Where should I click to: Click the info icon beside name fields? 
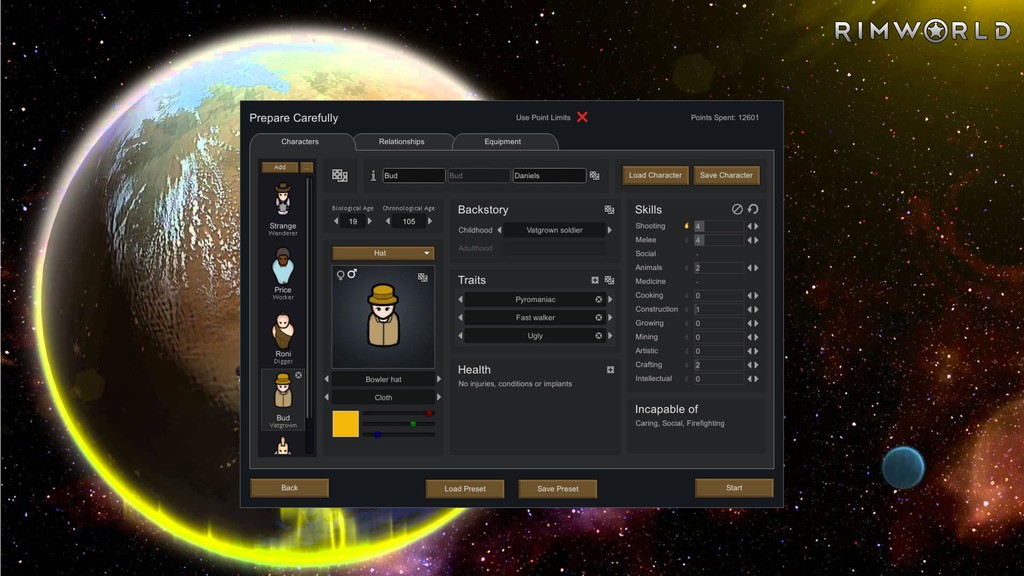click(373, 175)
